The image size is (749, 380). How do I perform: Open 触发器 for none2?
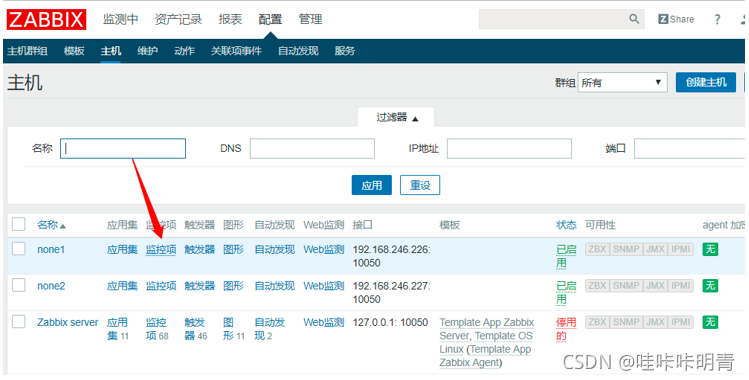point(200,285)
